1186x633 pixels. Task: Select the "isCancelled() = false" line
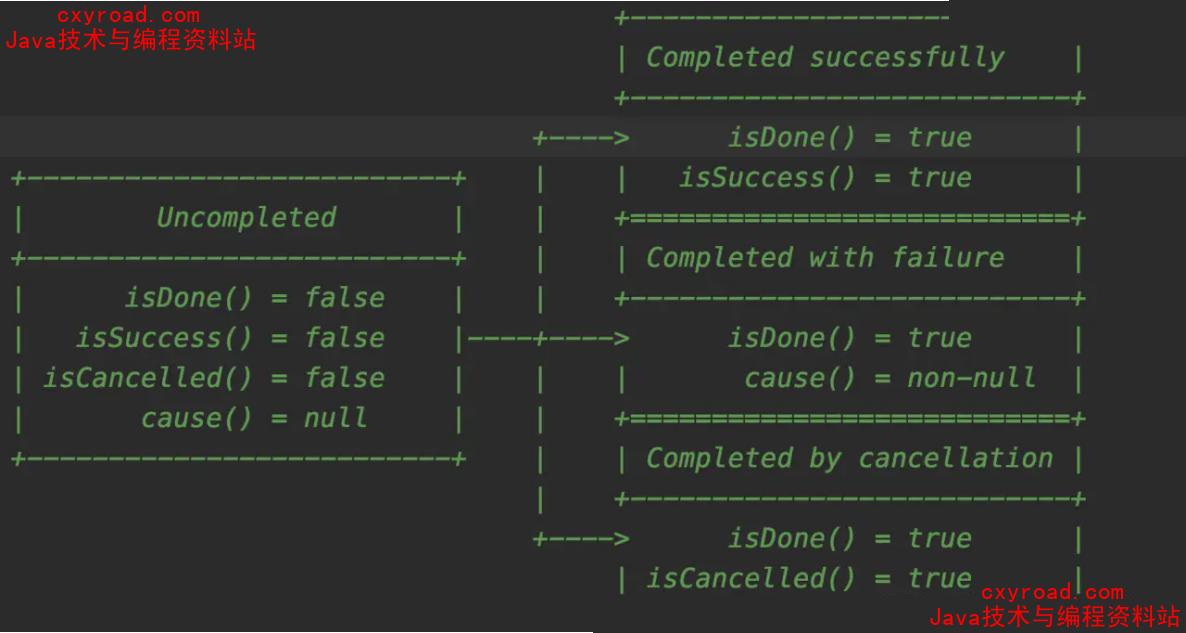213,378
